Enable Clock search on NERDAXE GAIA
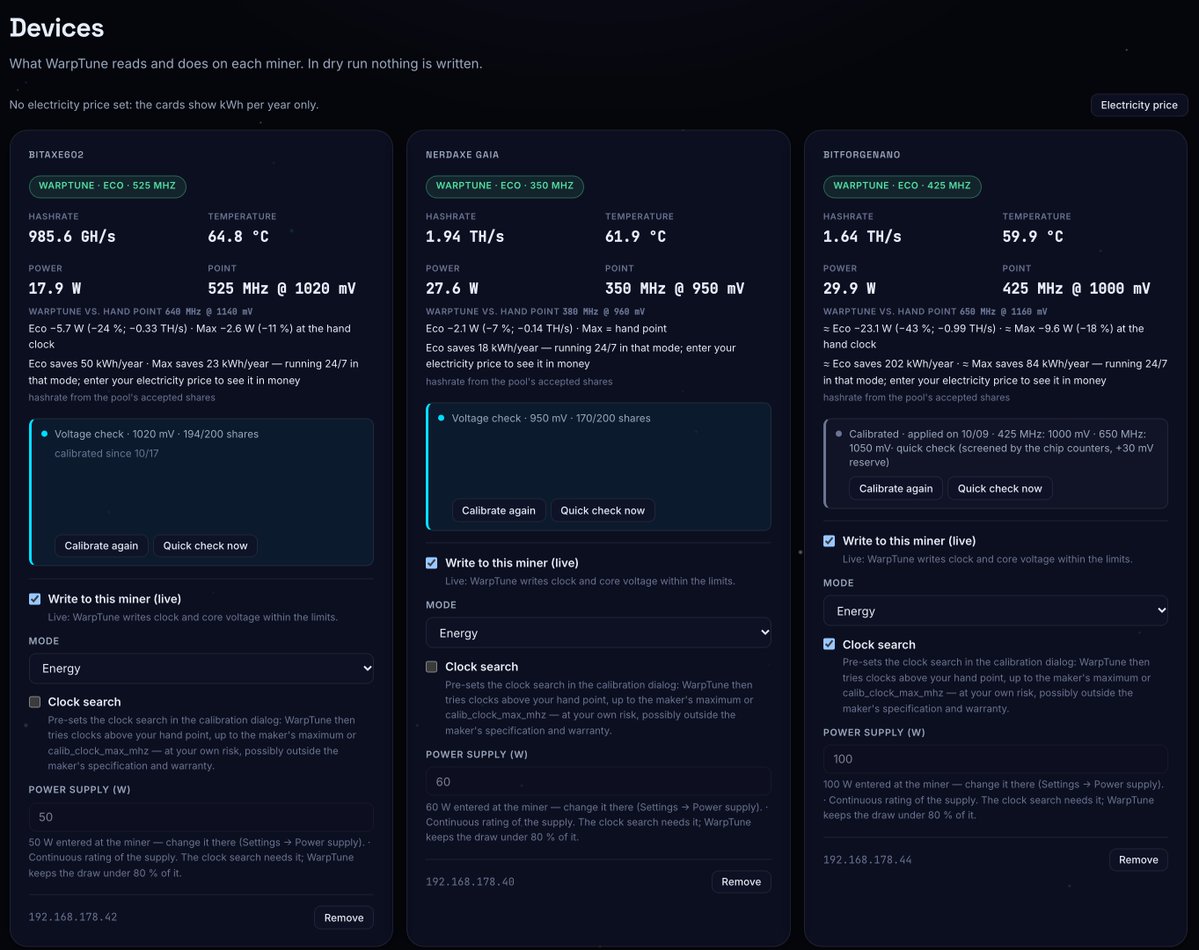 pyautogui.click(x=431, y=667)
